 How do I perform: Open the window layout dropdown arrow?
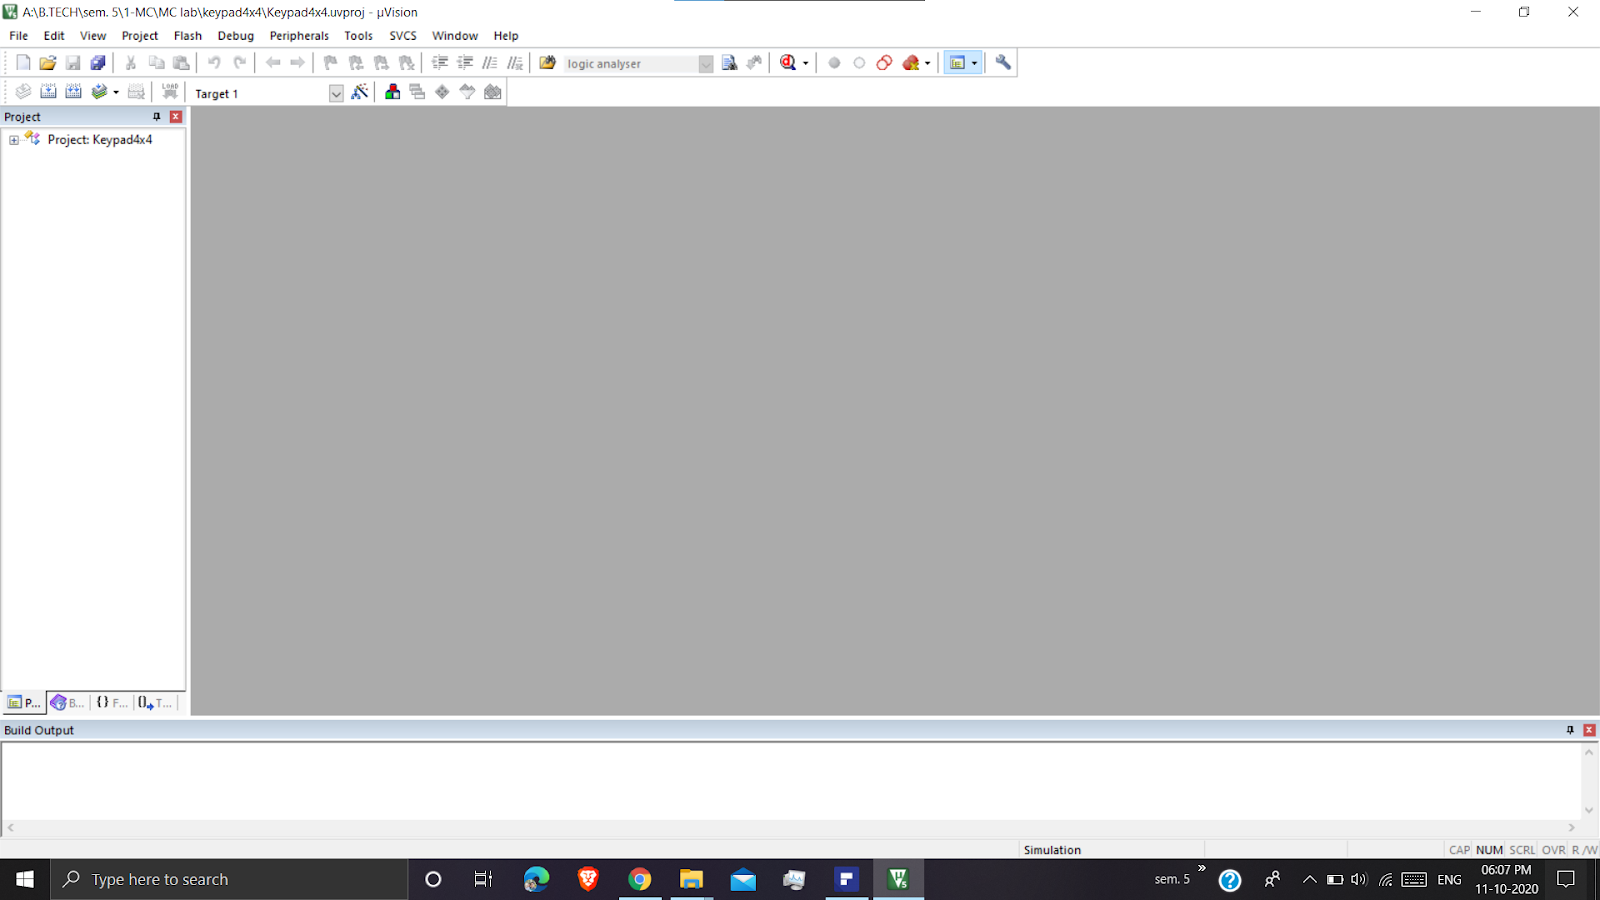975,64
